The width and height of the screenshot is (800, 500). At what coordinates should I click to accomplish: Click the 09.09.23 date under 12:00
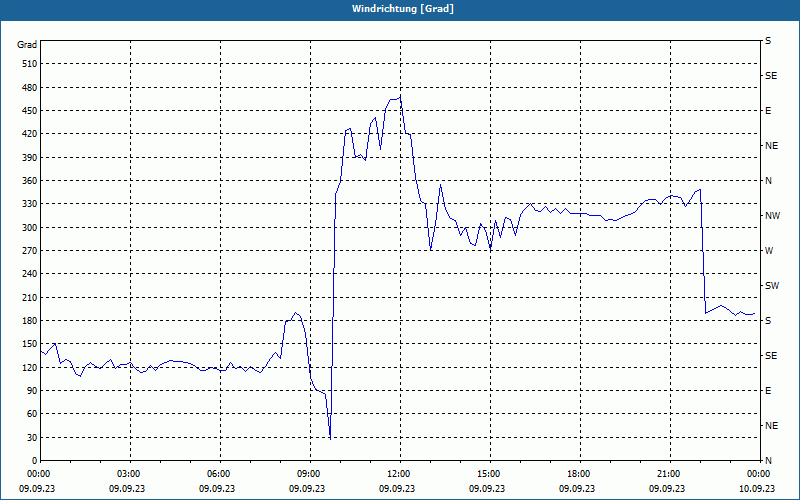(x=396, y=488)
